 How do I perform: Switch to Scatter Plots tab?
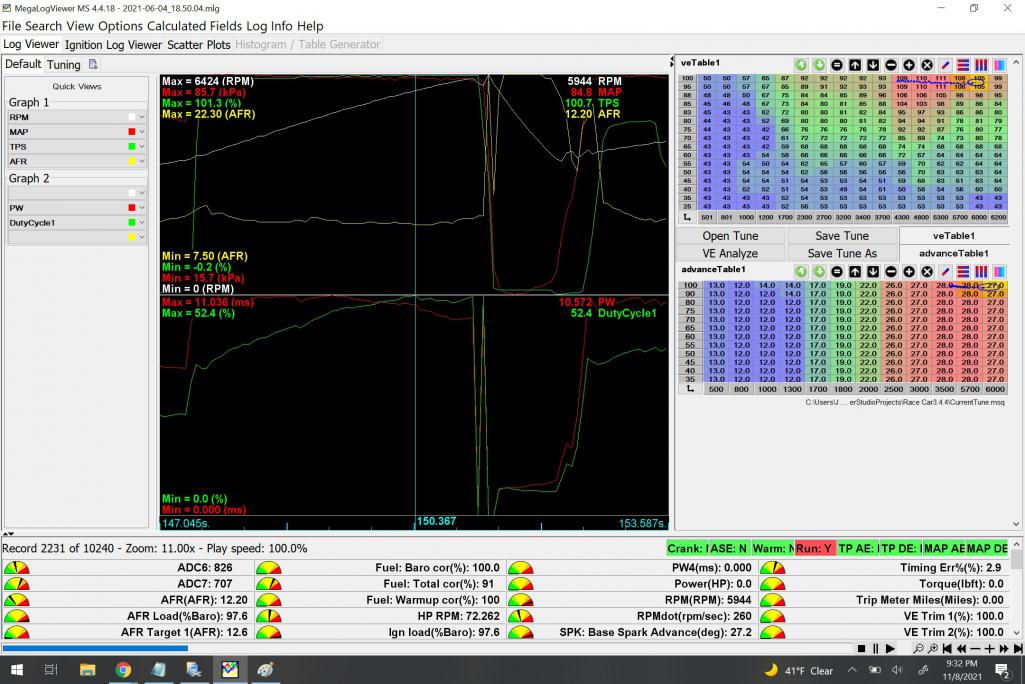click(x=199, y=44)
